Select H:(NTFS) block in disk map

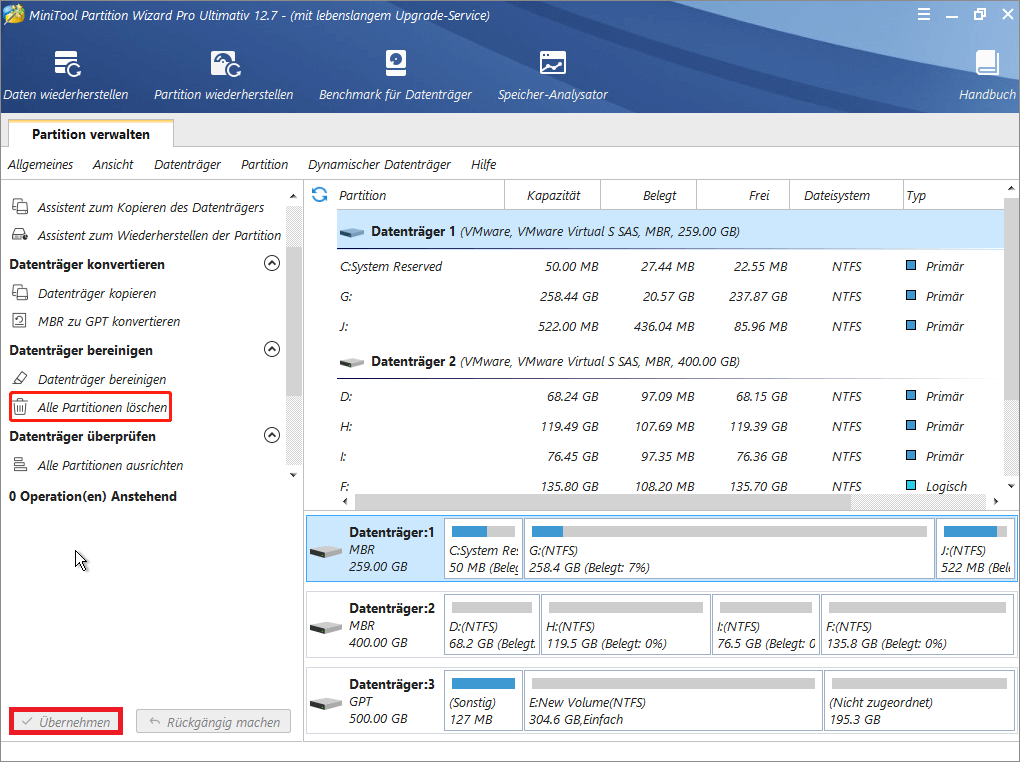coord(626,625)
